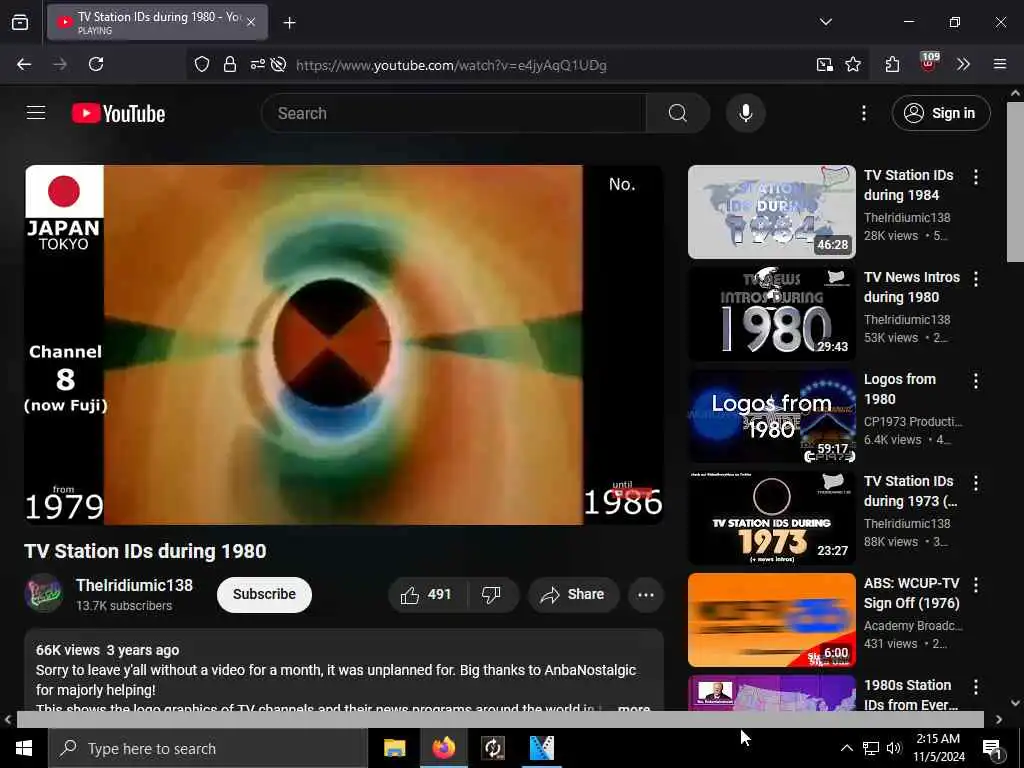Image resolution: width=1024 pixels, height=768 pixels.
Task: Open more actions ellipsis under video
Action: (x=646, y=594)
